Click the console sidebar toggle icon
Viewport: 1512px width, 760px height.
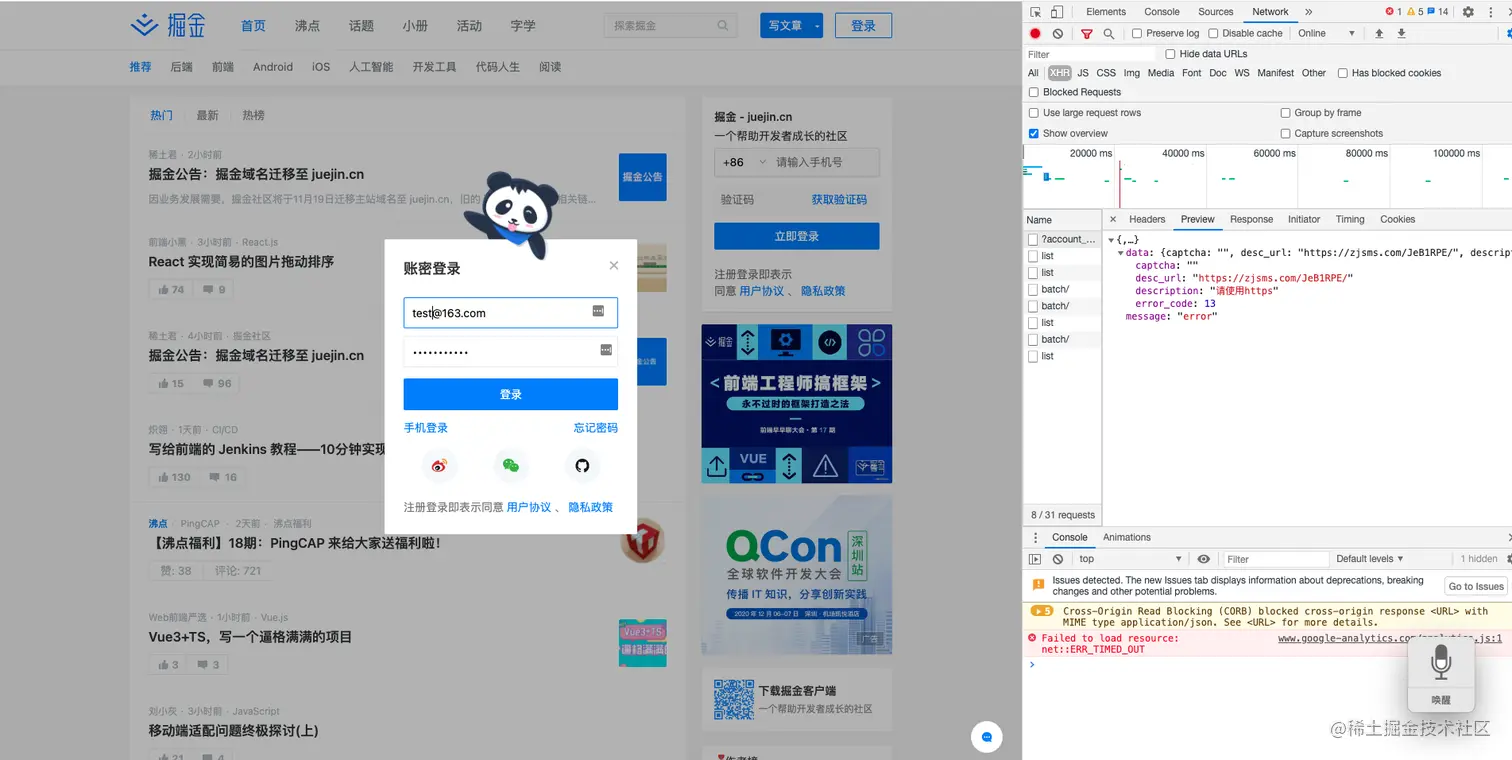click(x=1035, y=559)
